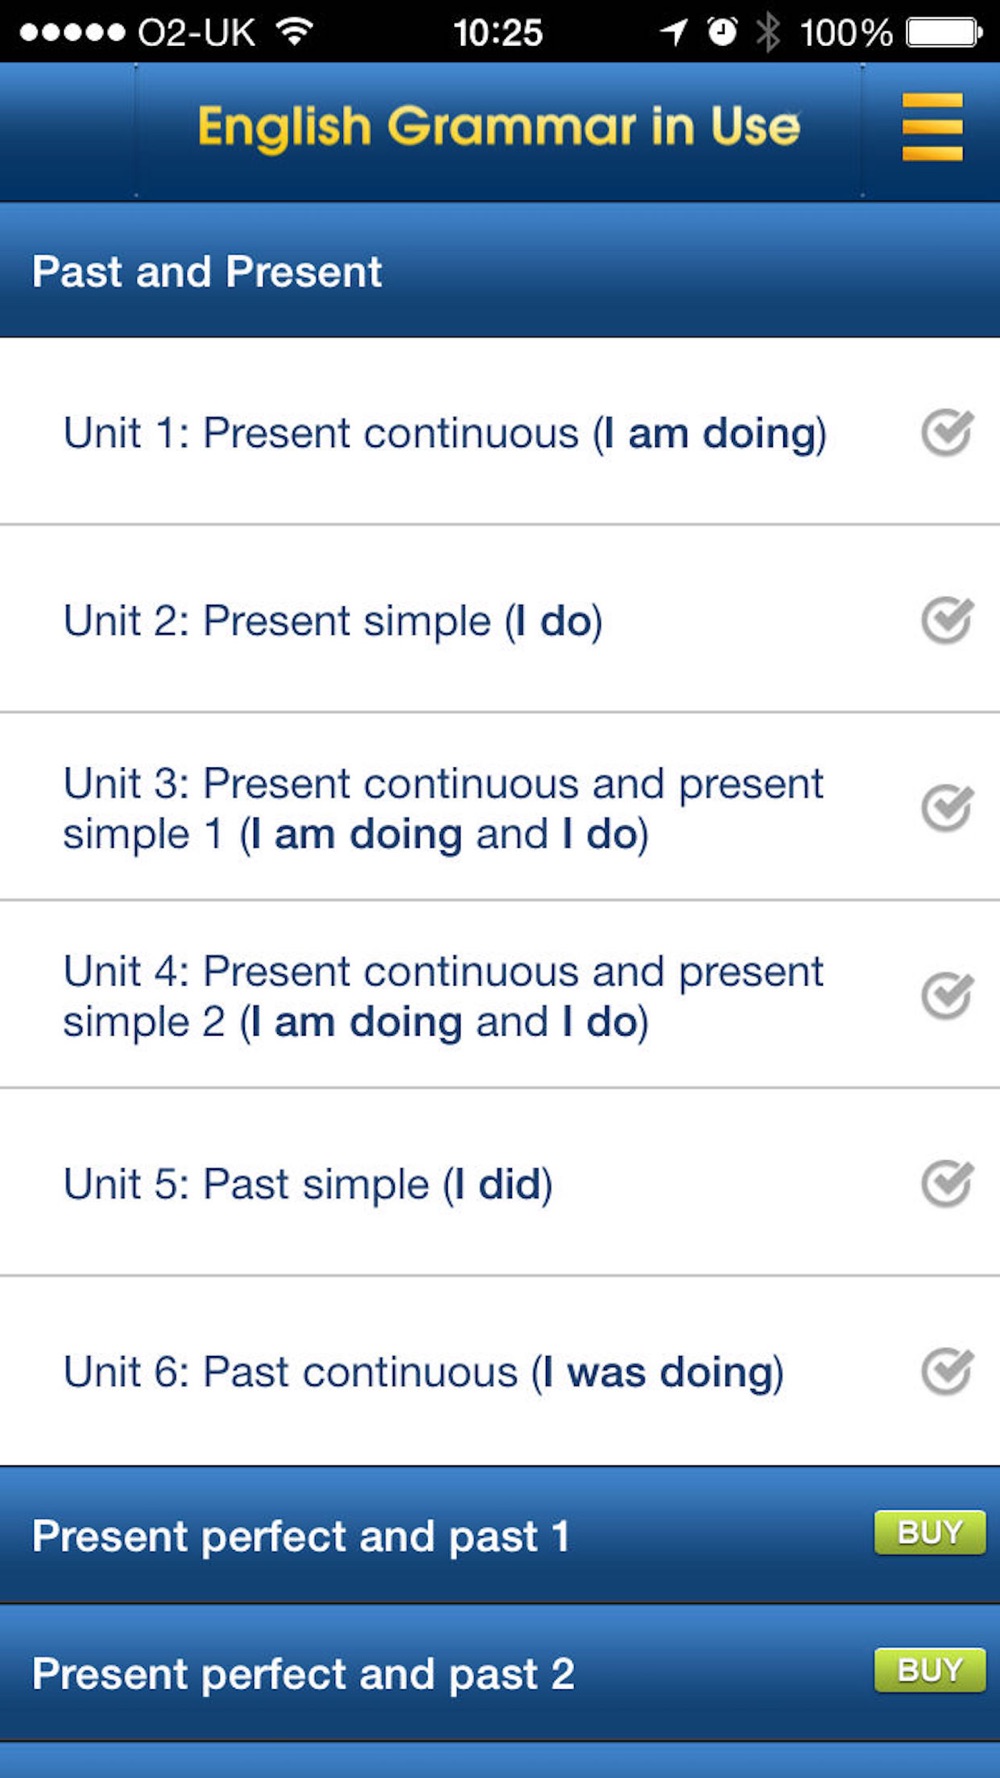
Task: Mark Unit 5 Past simple as completed
Action: pos(947,1184)
